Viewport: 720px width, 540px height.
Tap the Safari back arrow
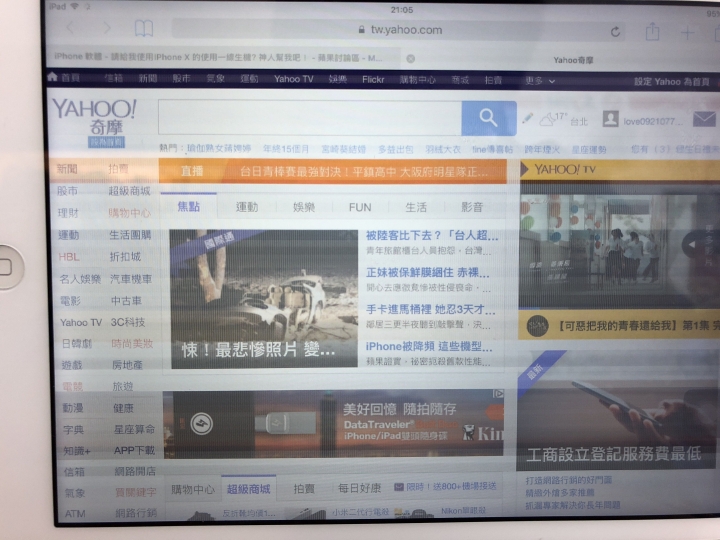click(70, 28)
